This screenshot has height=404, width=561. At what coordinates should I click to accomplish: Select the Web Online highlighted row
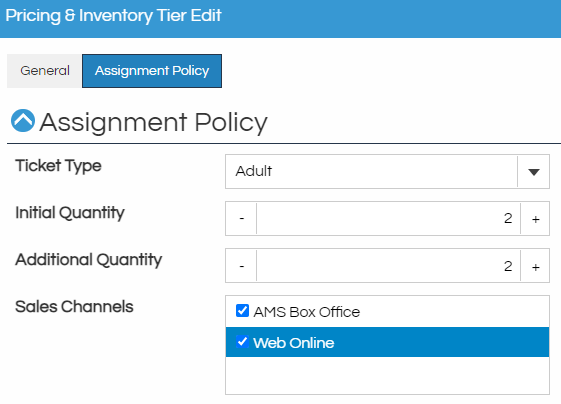[x=387, y=342]
